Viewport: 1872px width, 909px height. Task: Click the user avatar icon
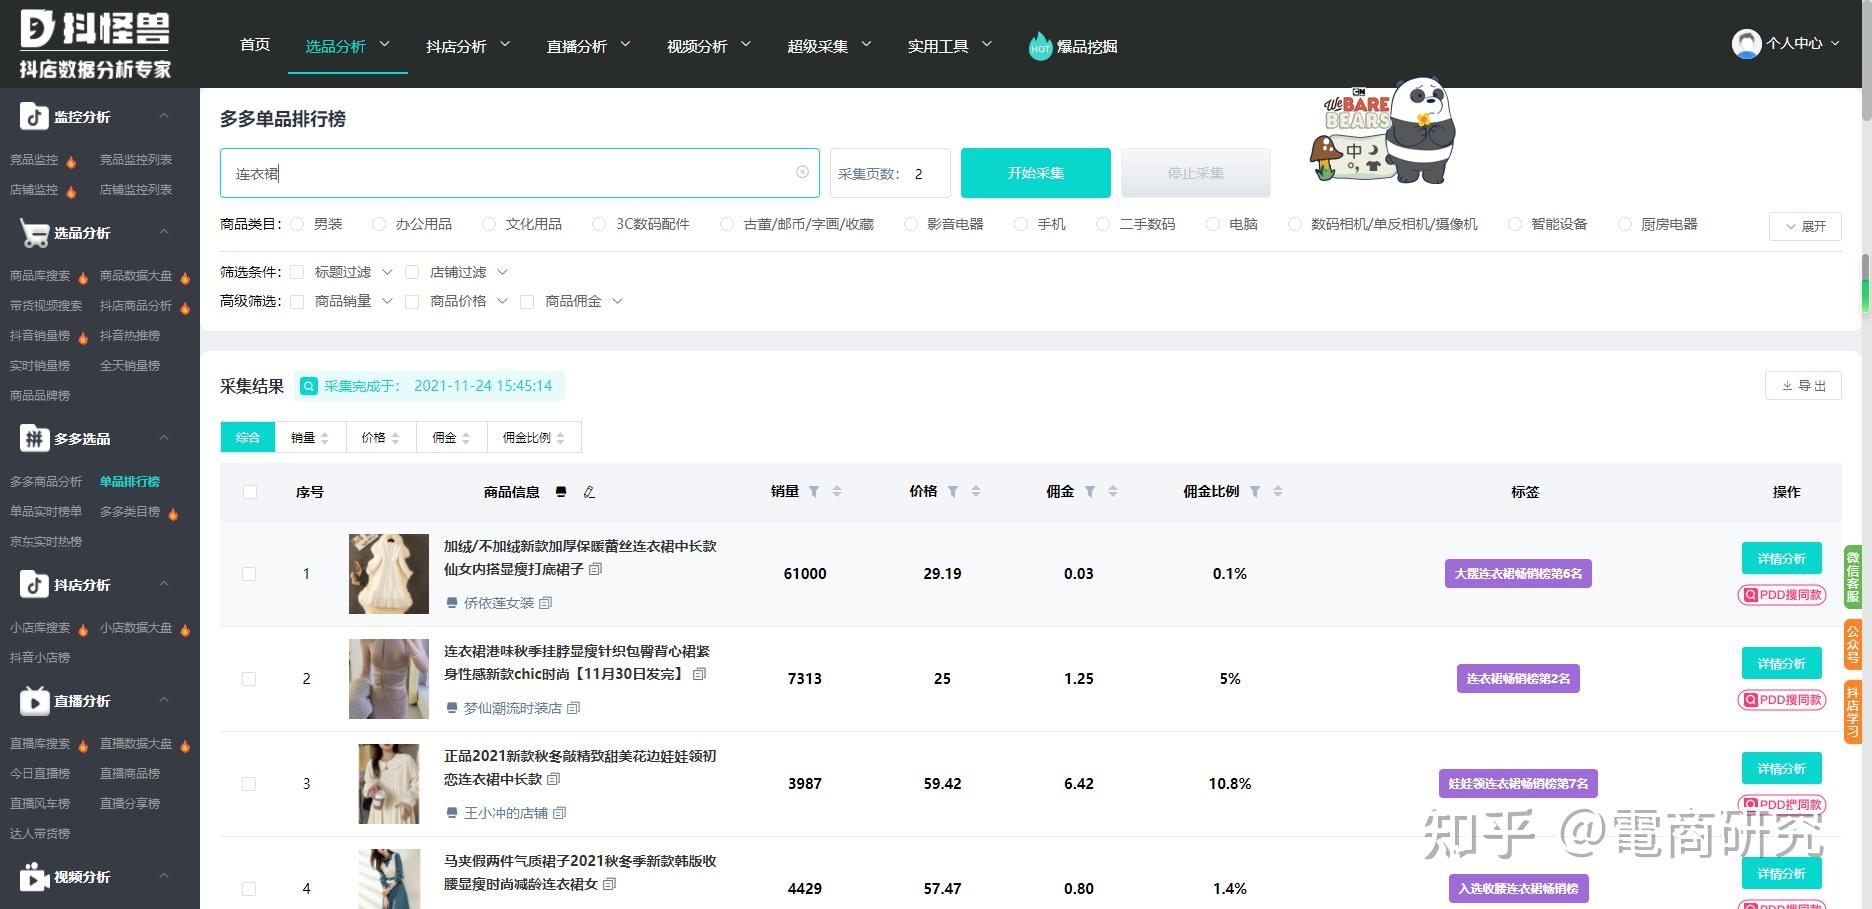1746,43
